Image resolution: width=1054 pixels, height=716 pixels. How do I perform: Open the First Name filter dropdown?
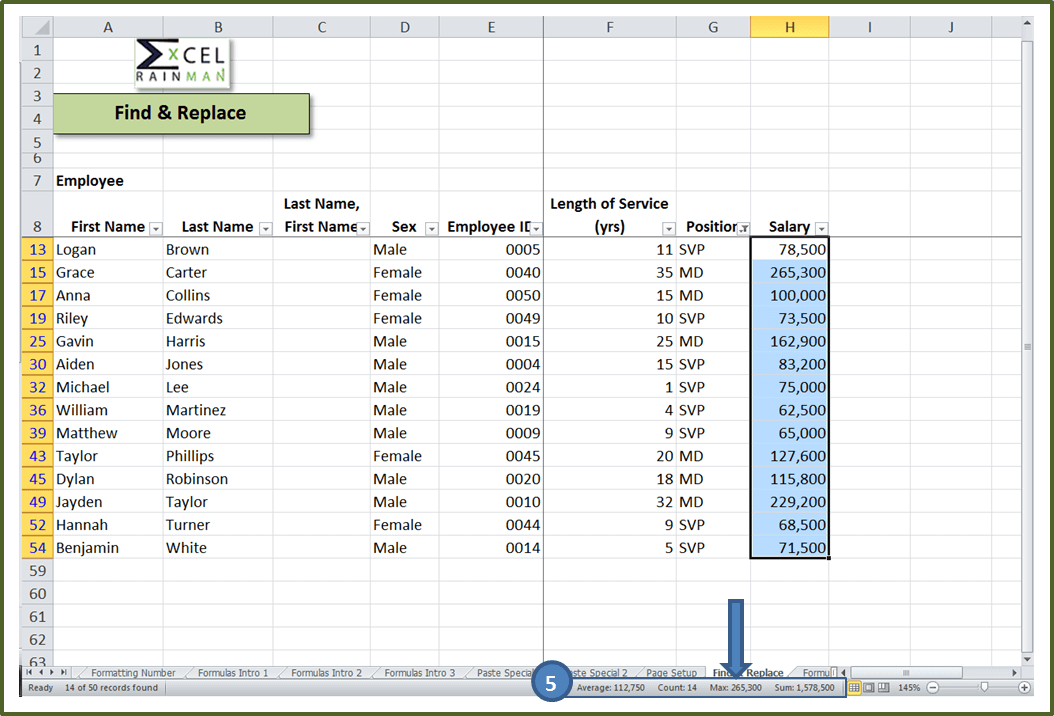[155, 229]
